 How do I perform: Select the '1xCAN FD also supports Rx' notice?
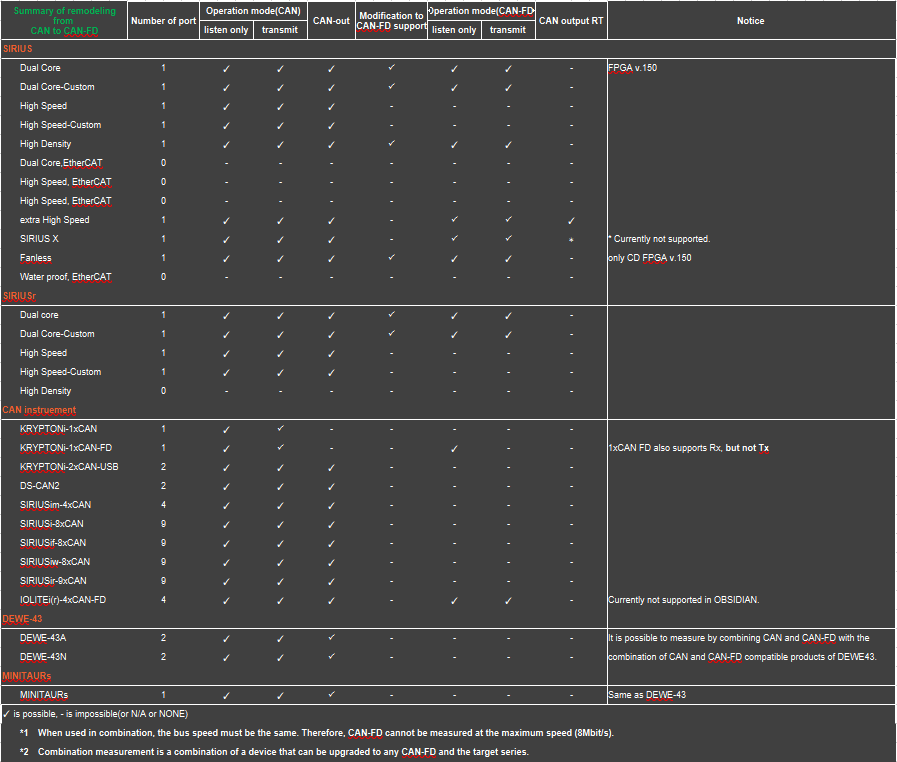click(688, 447)
